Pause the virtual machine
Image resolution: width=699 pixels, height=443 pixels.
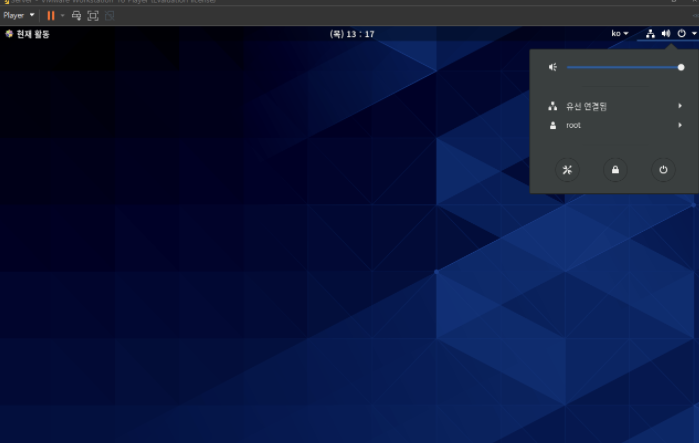pos(51,16)
